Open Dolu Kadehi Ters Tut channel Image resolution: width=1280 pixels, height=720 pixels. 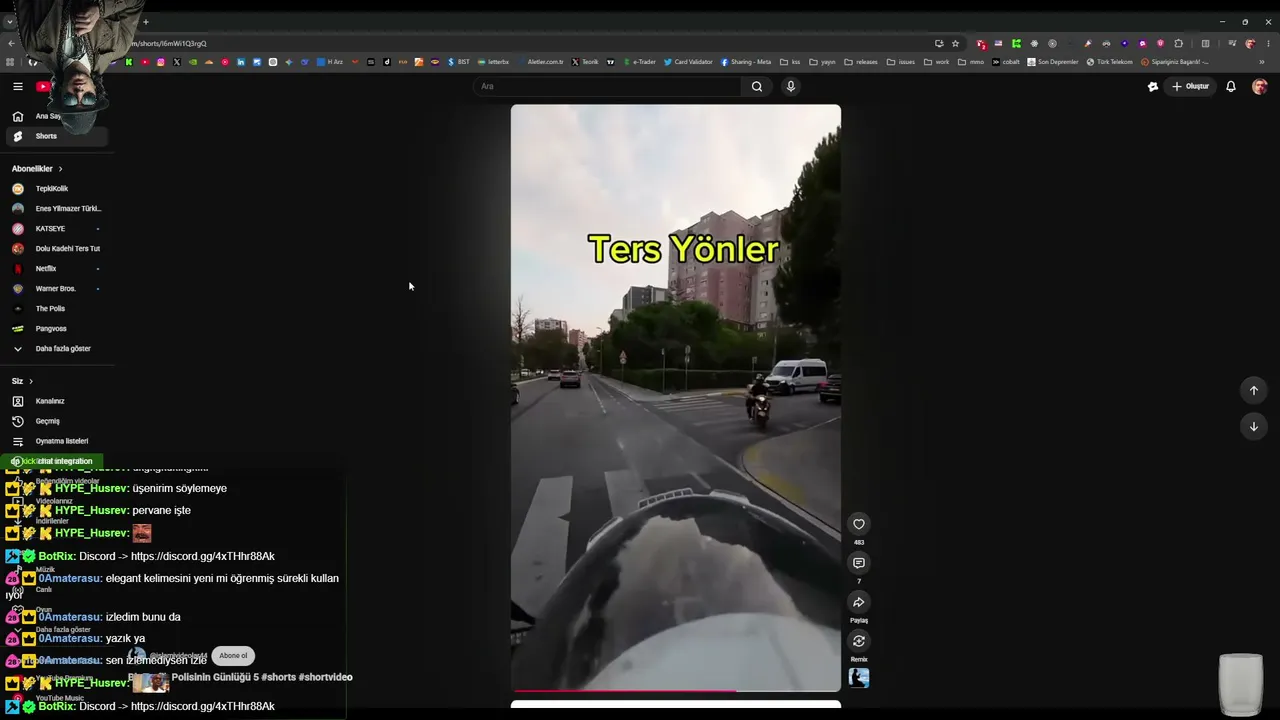[x=56, y=249]
